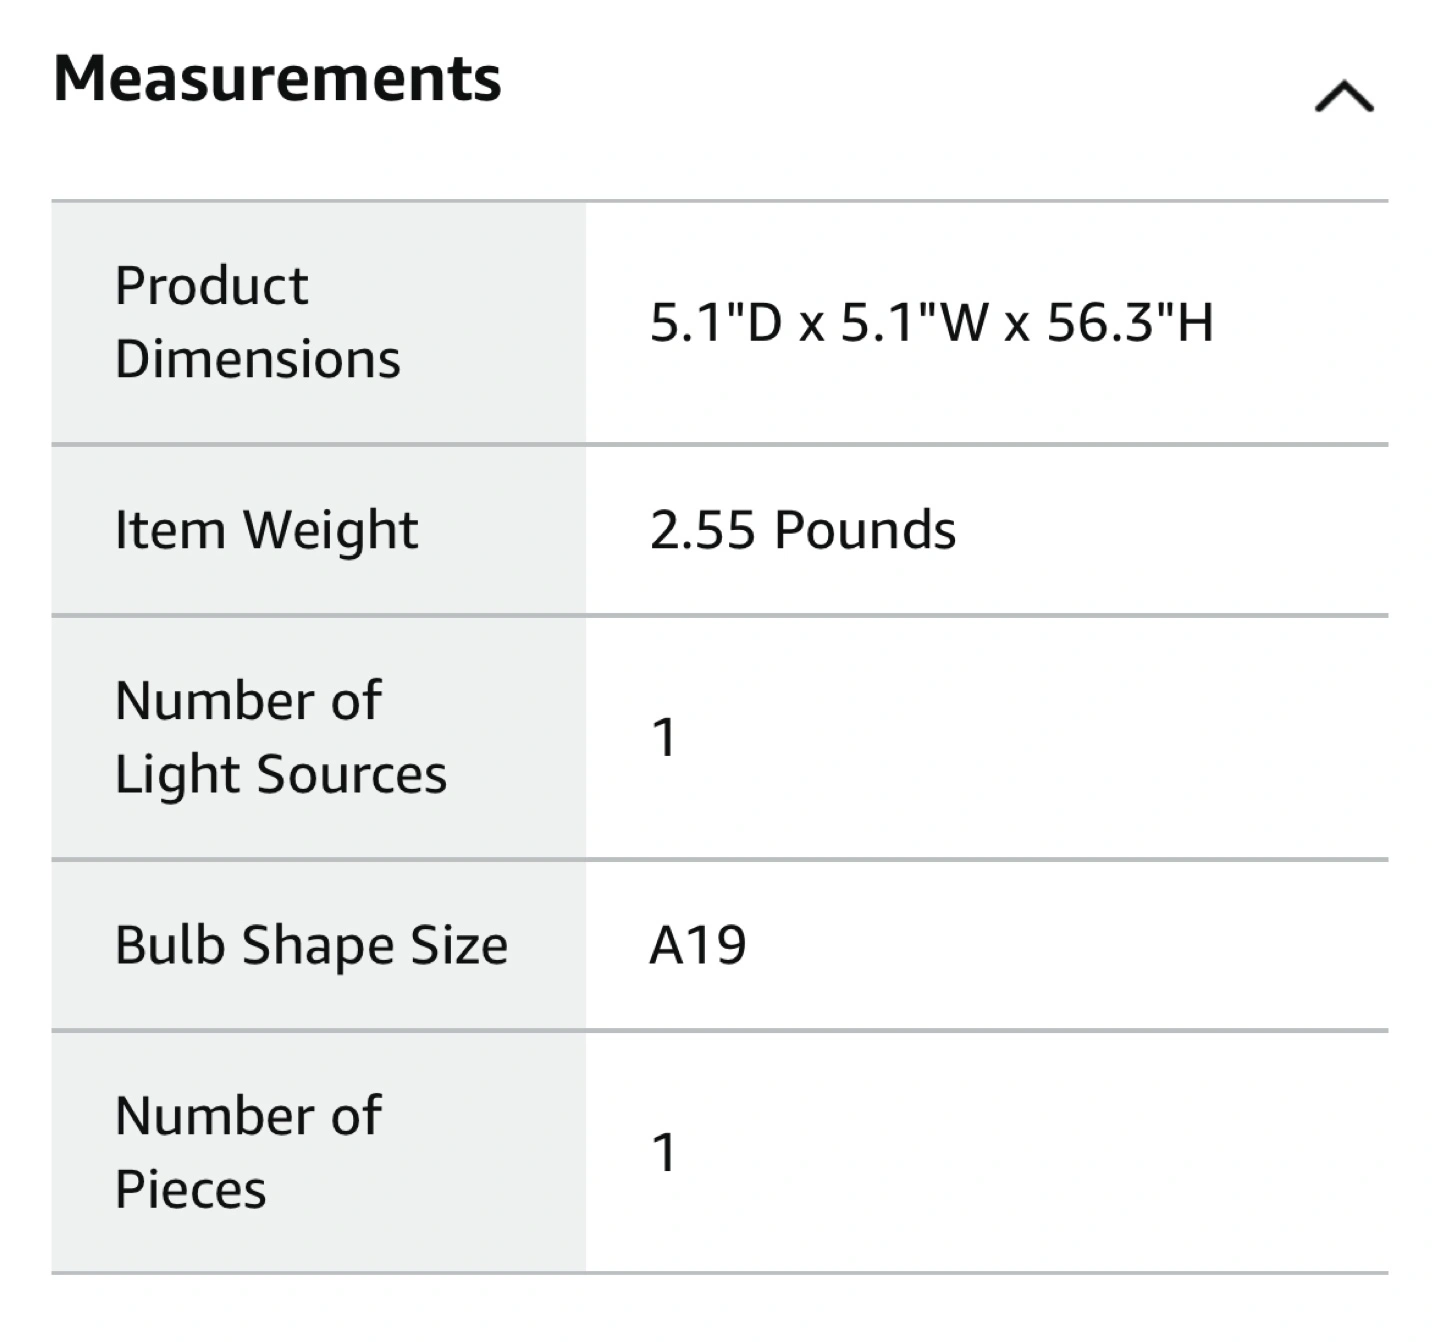Click the word Dimensions in first row
Screen dimensions: 1440x1342
[x=257, y=359]
